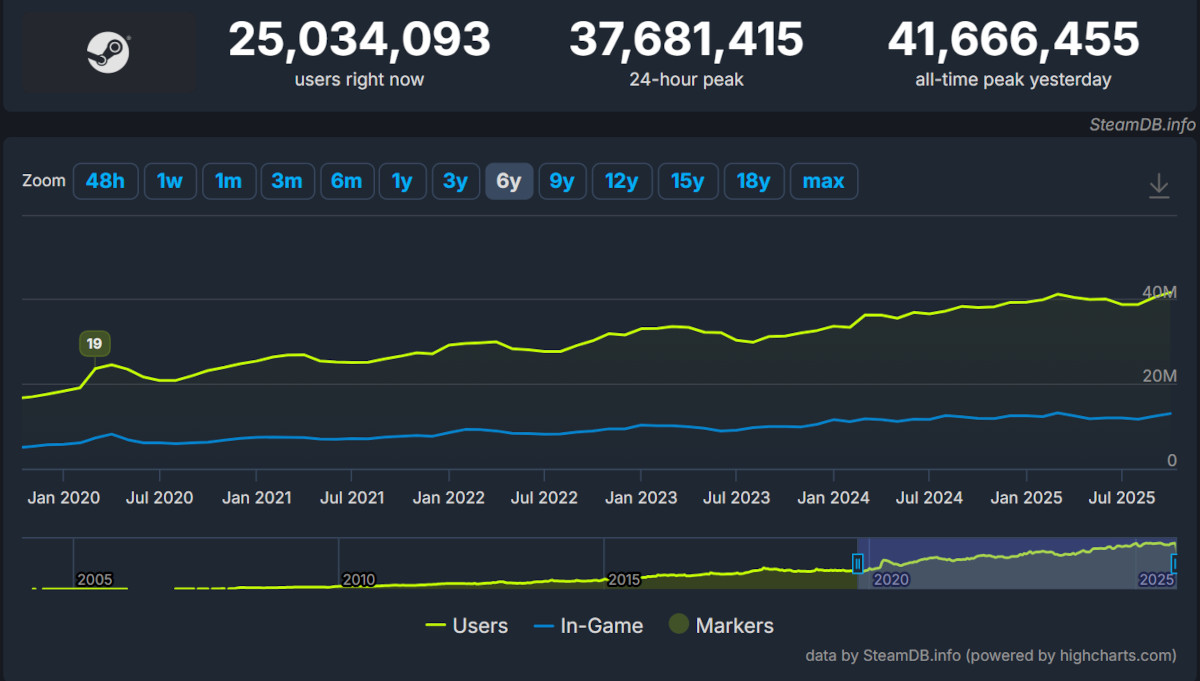Toggle the In-Game series in legend
Screen dimensions: 1200x681
coord(589,626)
